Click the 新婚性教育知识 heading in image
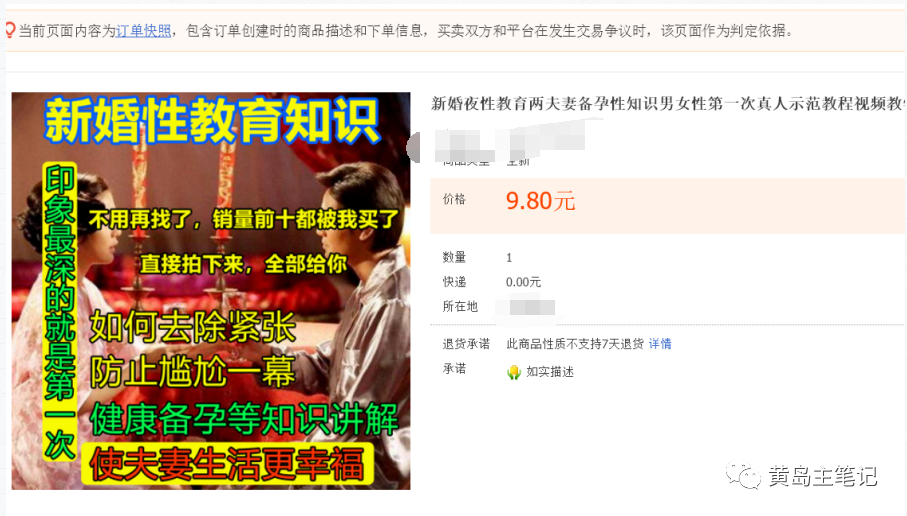The image size is (907, 516). [x=212, y=120]
